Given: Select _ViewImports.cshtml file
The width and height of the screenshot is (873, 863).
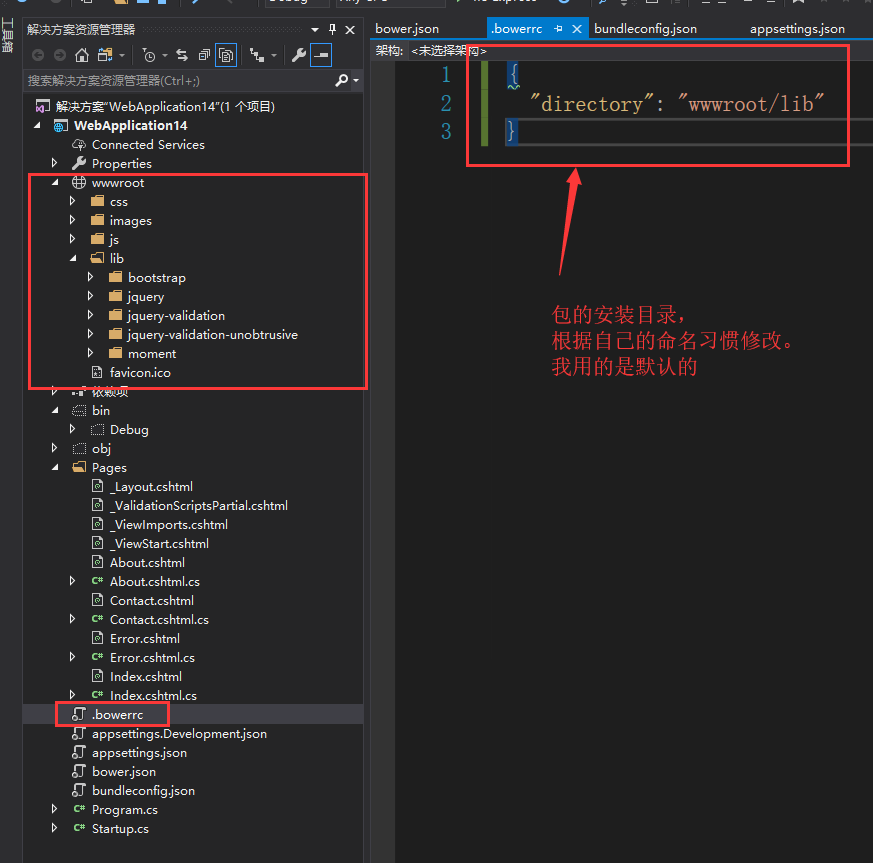Looking at the screenshot, I should 169,525.
